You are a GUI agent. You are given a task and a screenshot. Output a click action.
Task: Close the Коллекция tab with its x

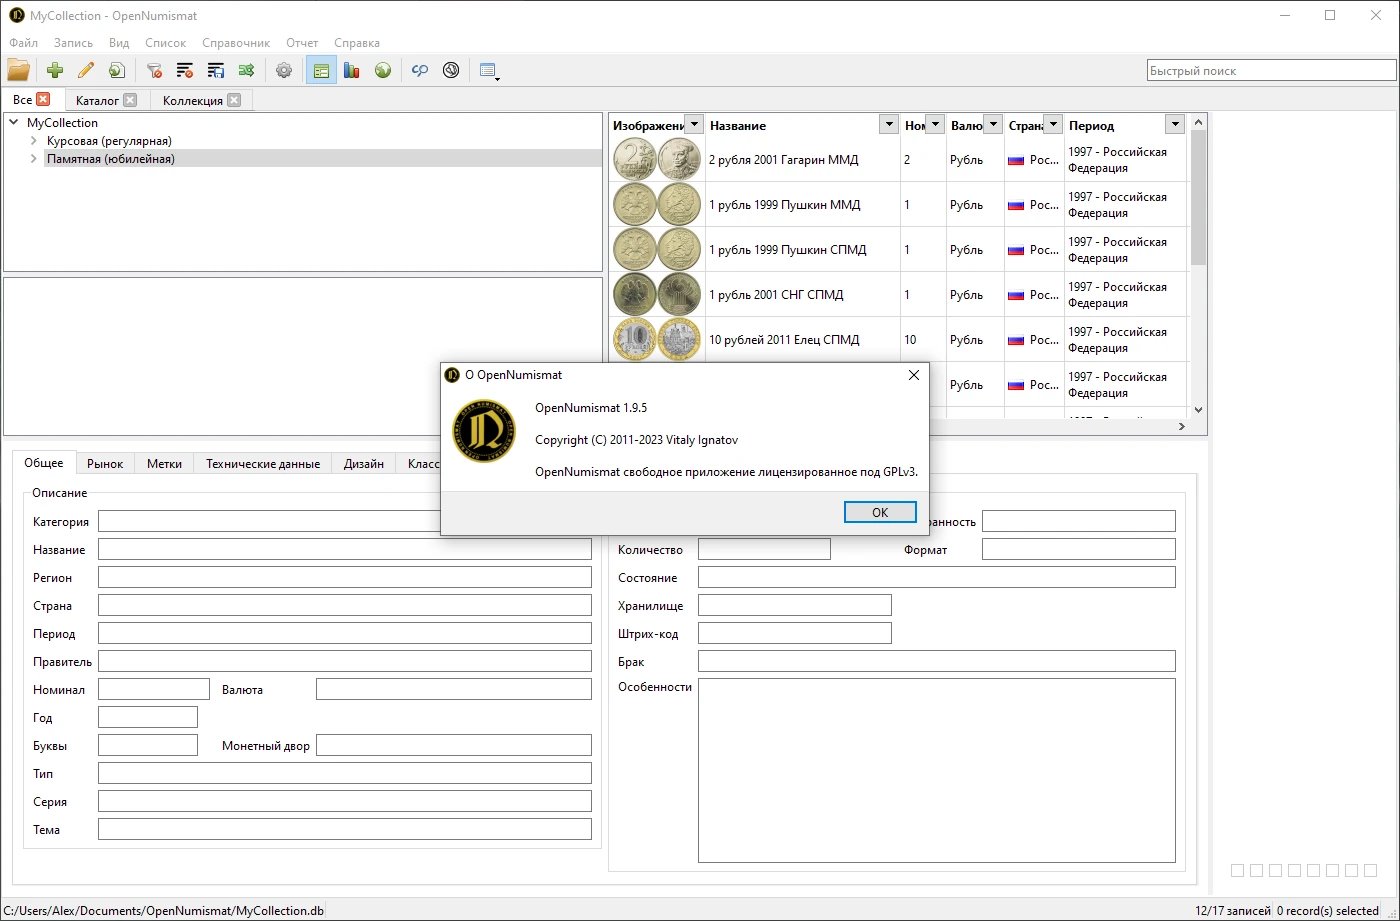point(233,100)
